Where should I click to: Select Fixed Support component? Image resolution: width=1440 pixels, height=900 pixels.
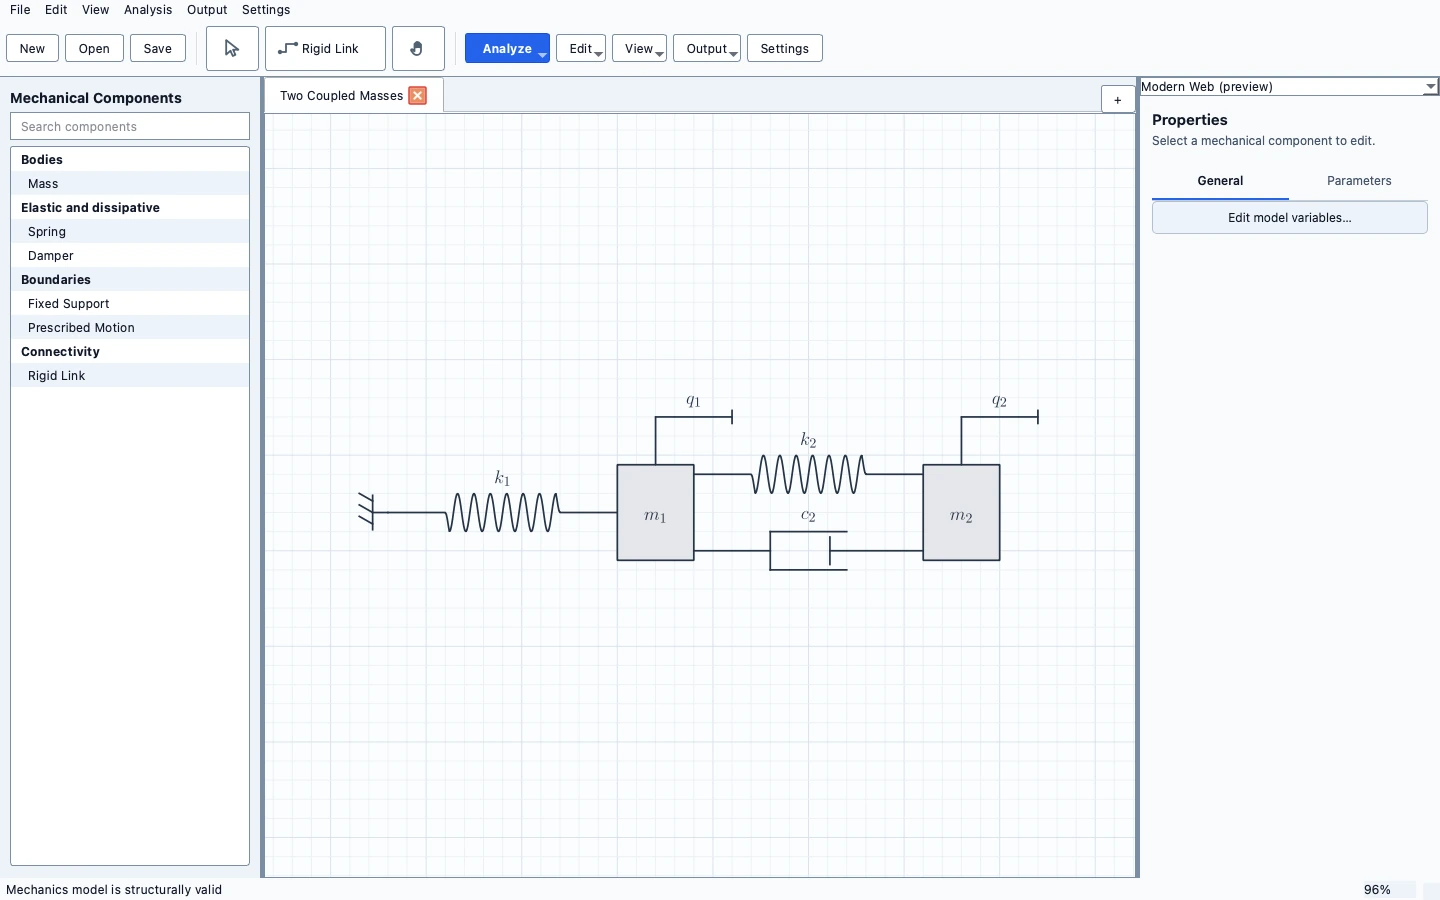130,304
